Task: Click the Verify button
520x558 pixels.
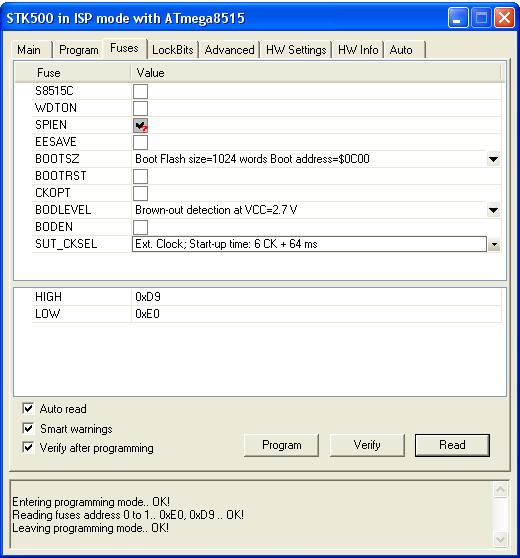Action: pos(367,445)
